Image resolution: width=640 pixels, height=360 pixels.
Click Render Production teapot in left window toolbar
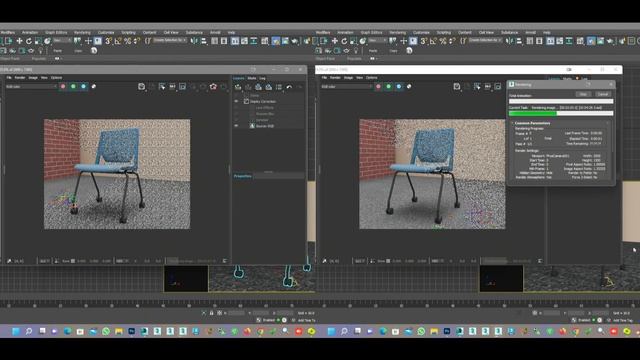pos(294,41)
